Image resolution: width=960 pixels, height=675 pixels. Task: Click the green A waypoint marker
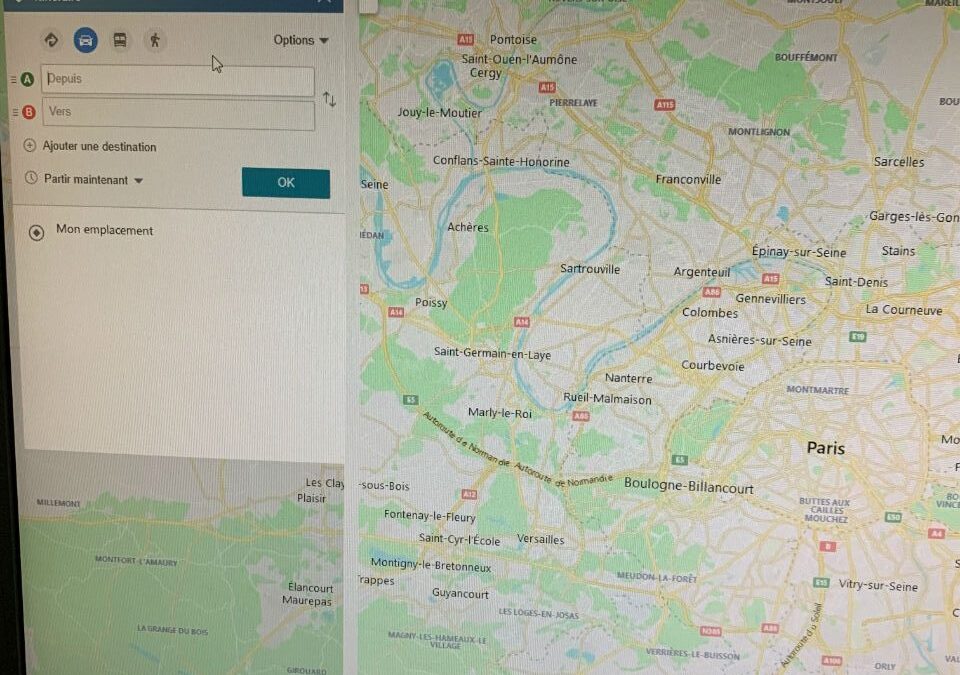click(x=28, y=79)
